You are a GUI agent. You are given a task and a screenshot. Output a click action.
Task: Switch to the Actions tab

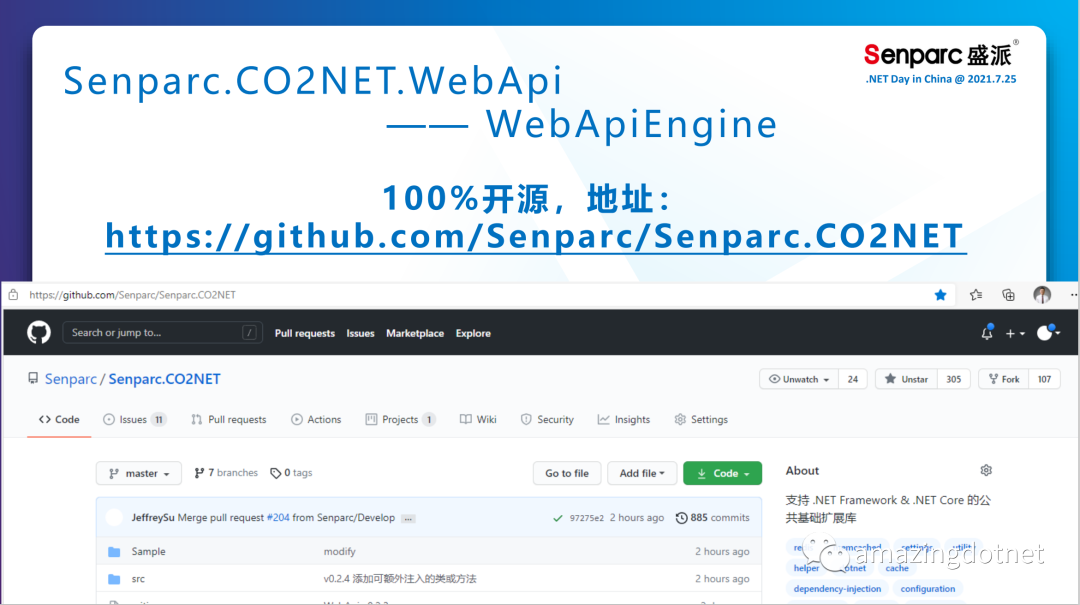pos(316,419)
